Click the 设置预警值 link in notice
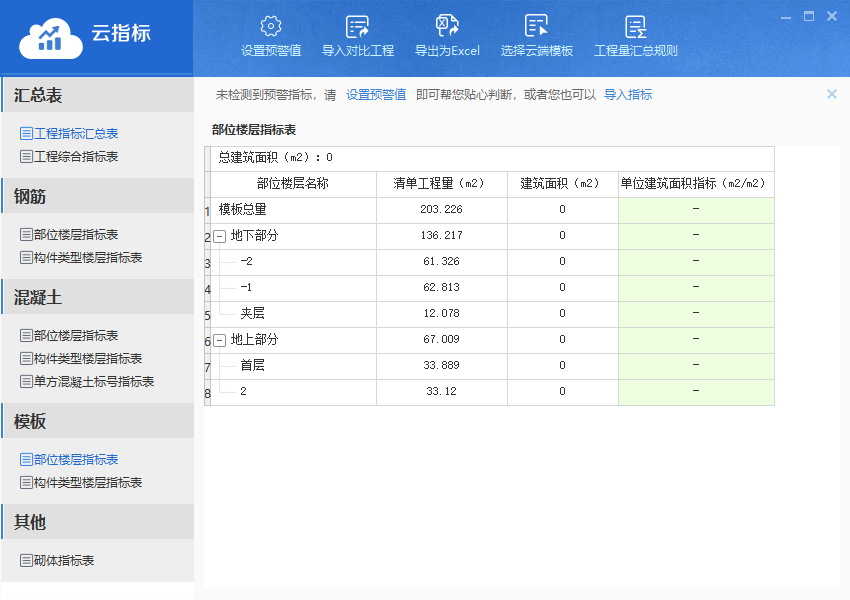The image size is (850, 600). pos(376,95)
